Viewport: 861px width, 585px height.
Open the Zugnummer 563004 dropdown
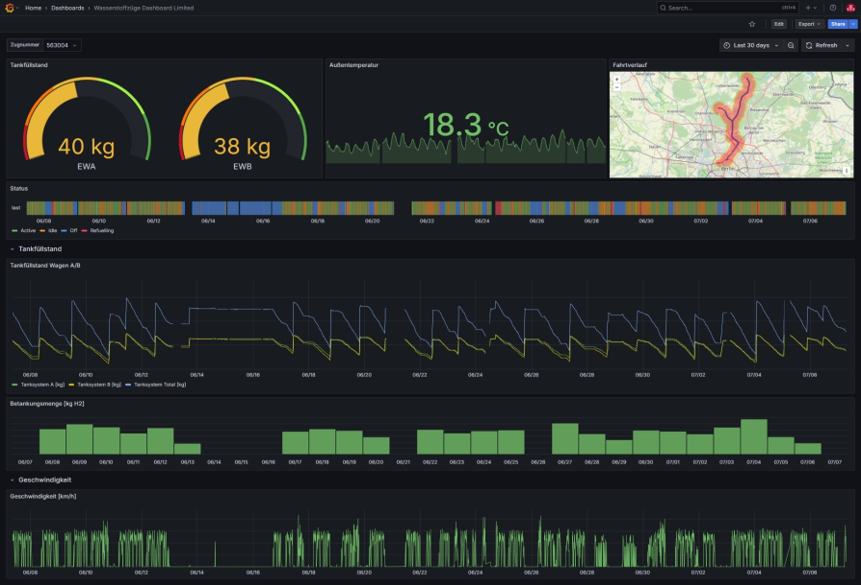pos(62,45)
